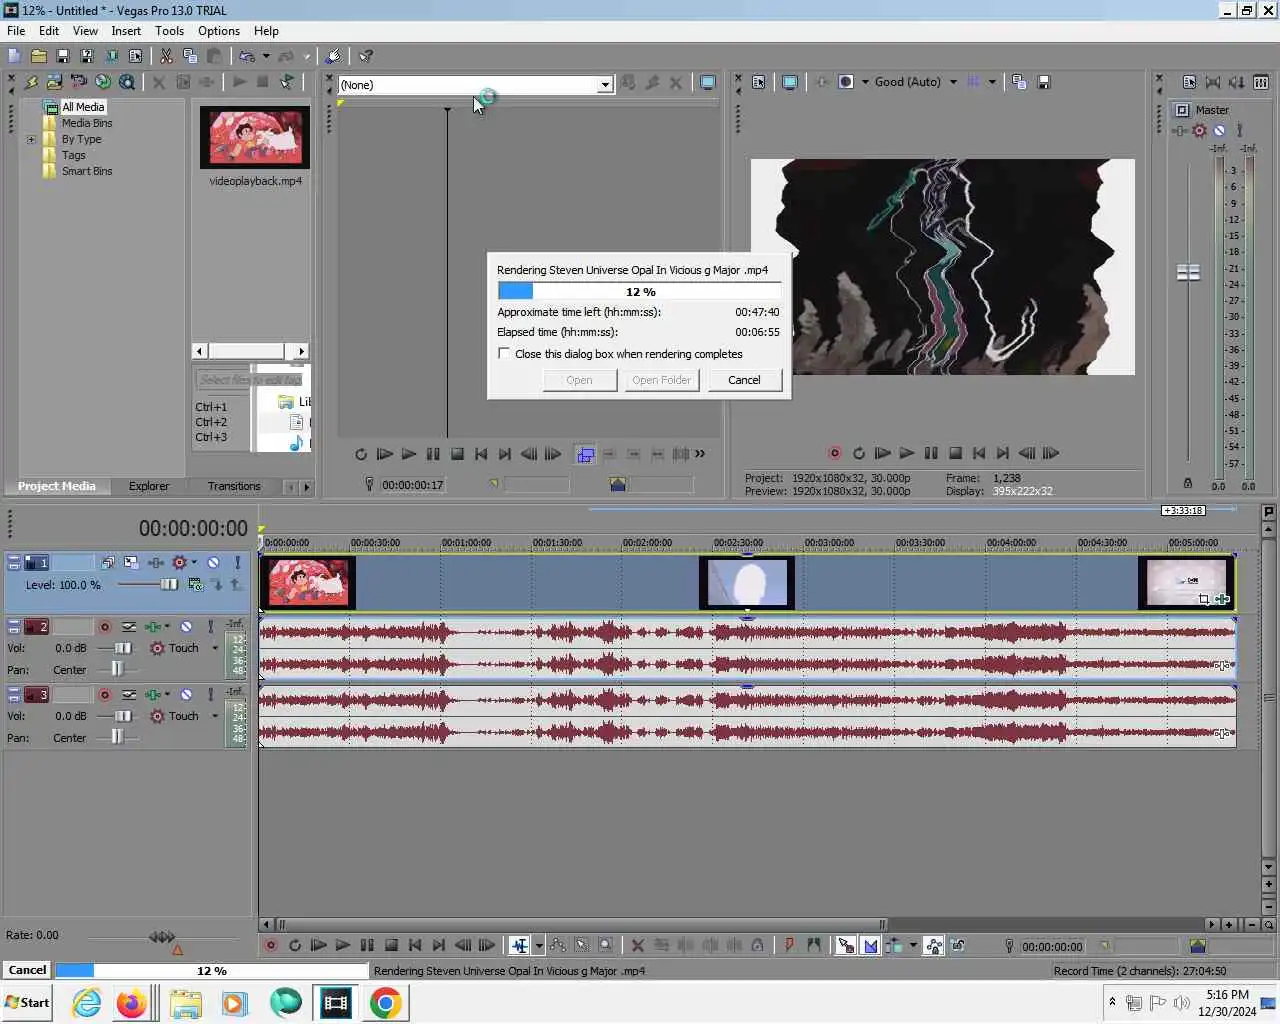Image resolution: width=1280 pixels, height=1024 pixels.
Task: Click the Search media bins icon
Action: tap(127, 82)
